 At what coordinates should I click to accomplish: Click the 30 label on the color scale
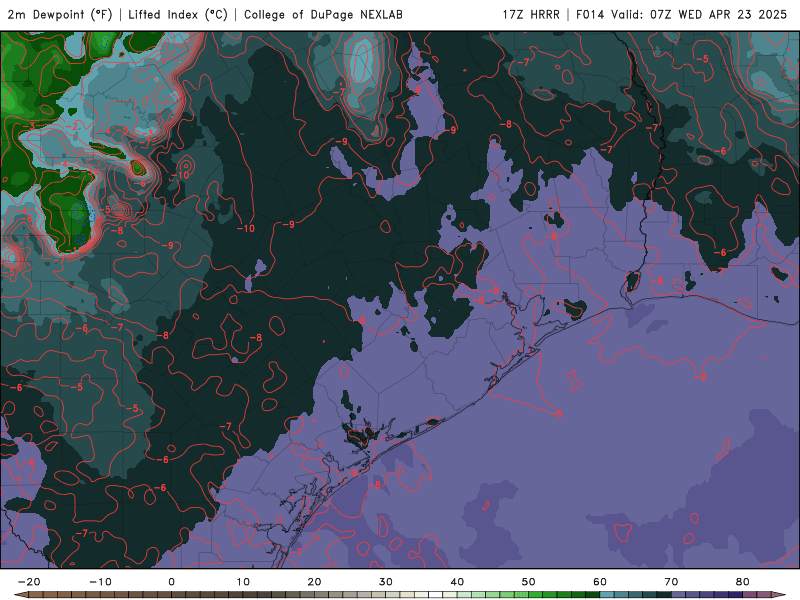[x=386, y=582]
